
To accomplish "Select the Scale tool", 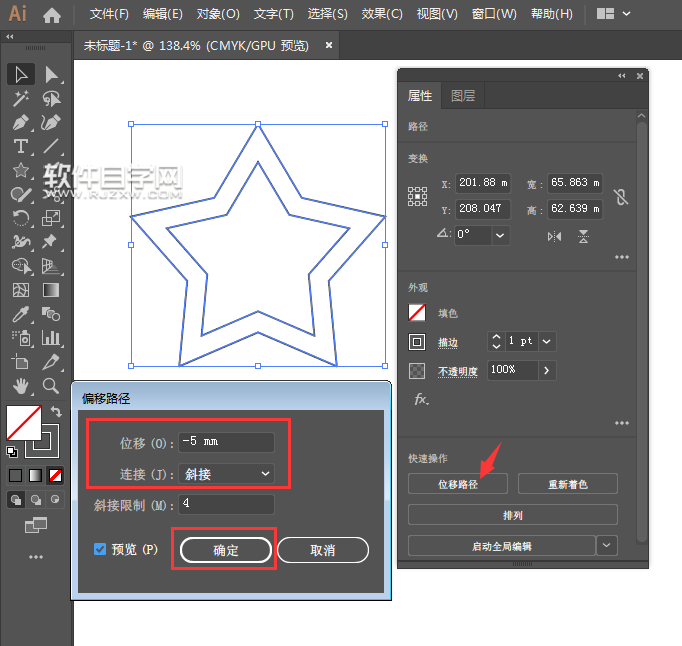I will click(x=51, y=218).
